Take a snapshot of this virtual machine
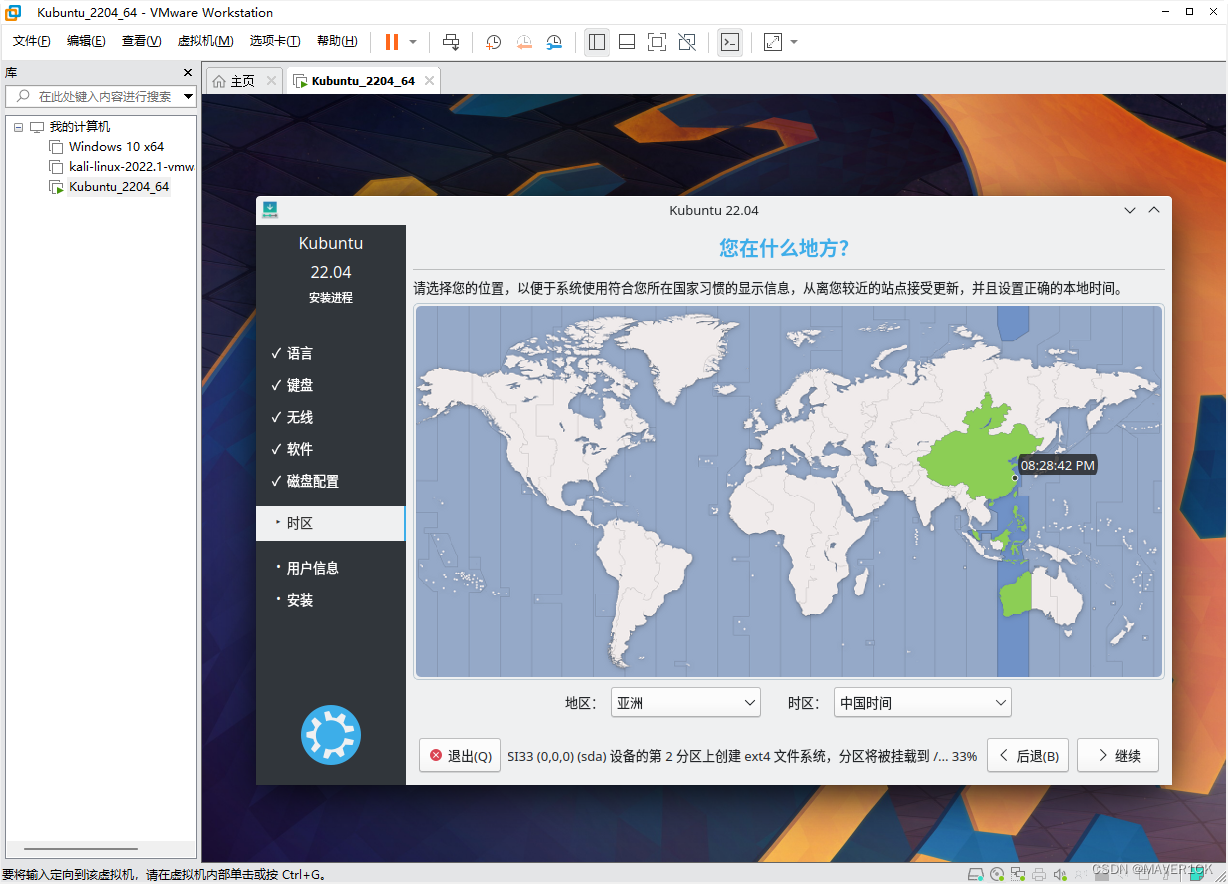The image size is (1228, 884). pos(493,42)
